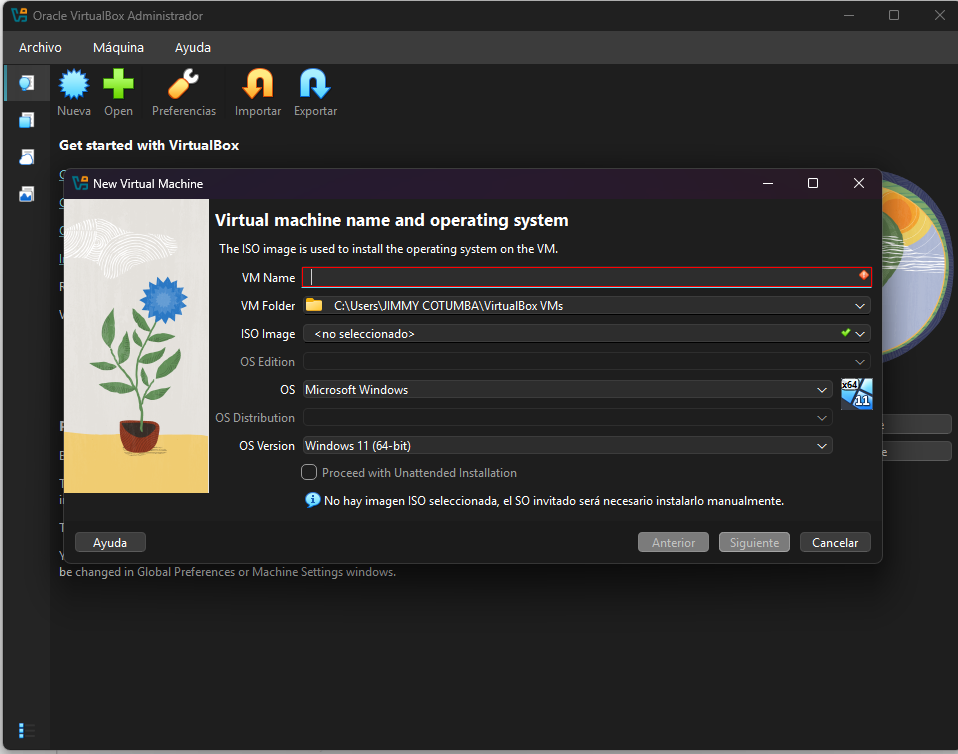
Task: Open the OS dropdown showing Microsoft Windows
Action: (x=568, y=390)
